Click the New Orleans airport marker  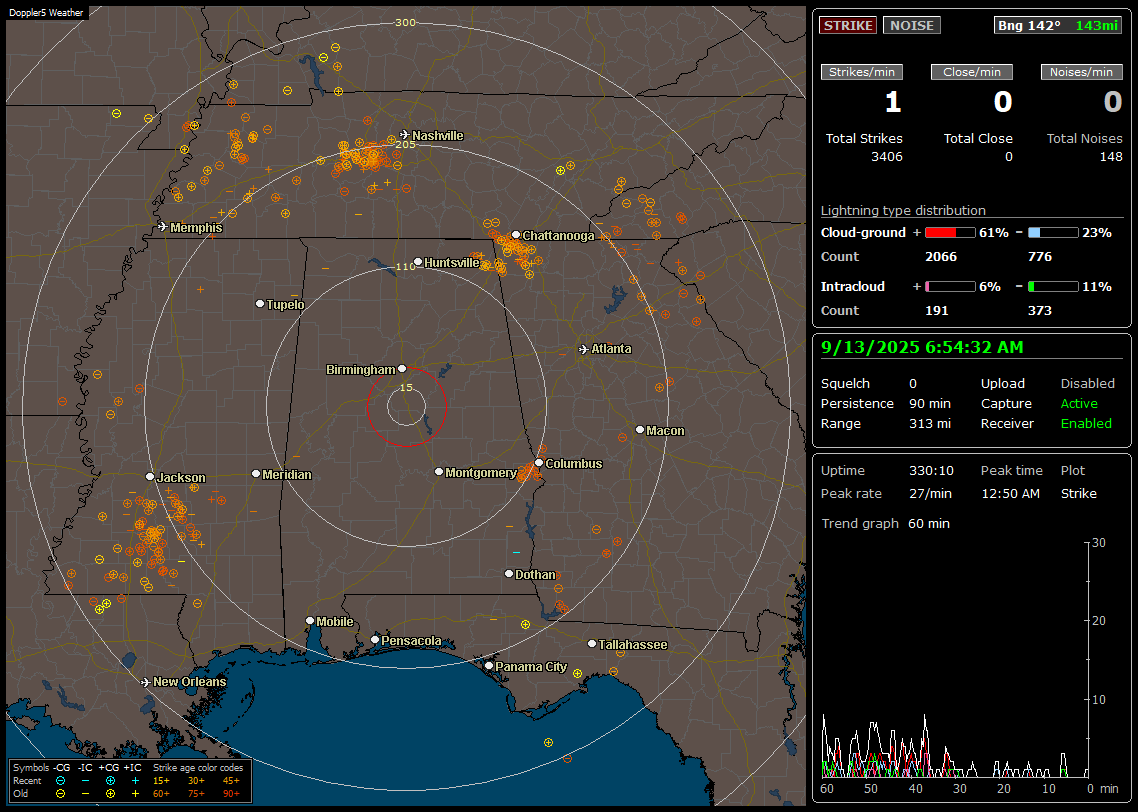click(x=146, y=682)
